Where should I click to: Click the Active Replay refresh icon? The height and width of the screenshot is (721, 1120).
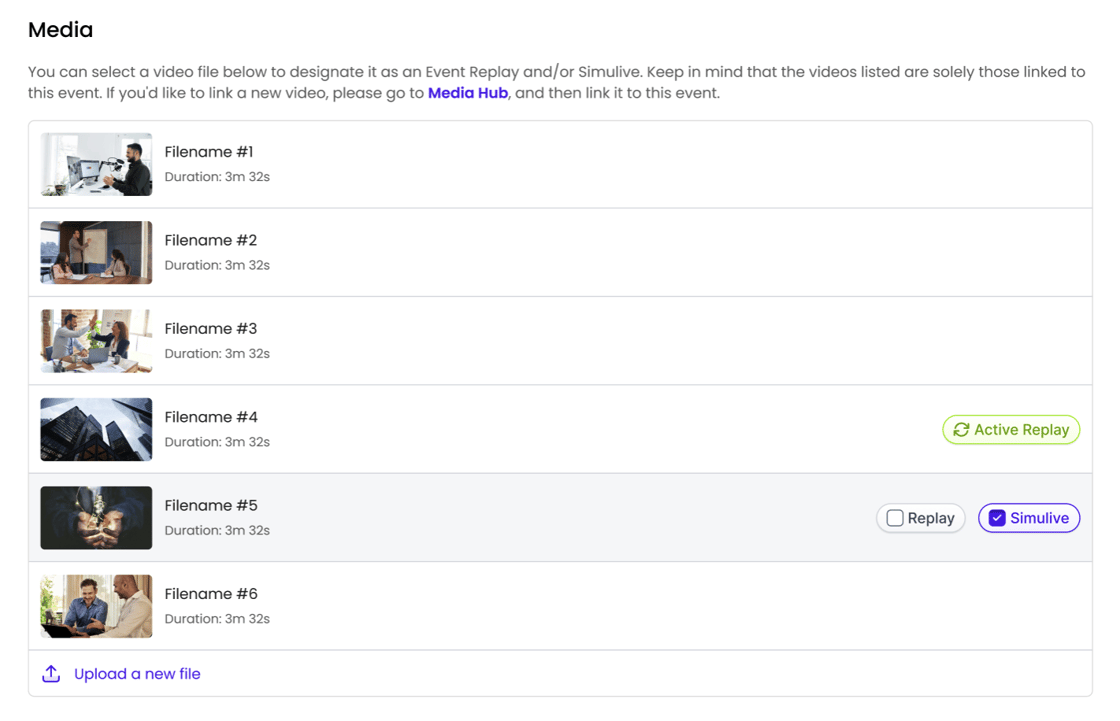click(x=961, y=429)
